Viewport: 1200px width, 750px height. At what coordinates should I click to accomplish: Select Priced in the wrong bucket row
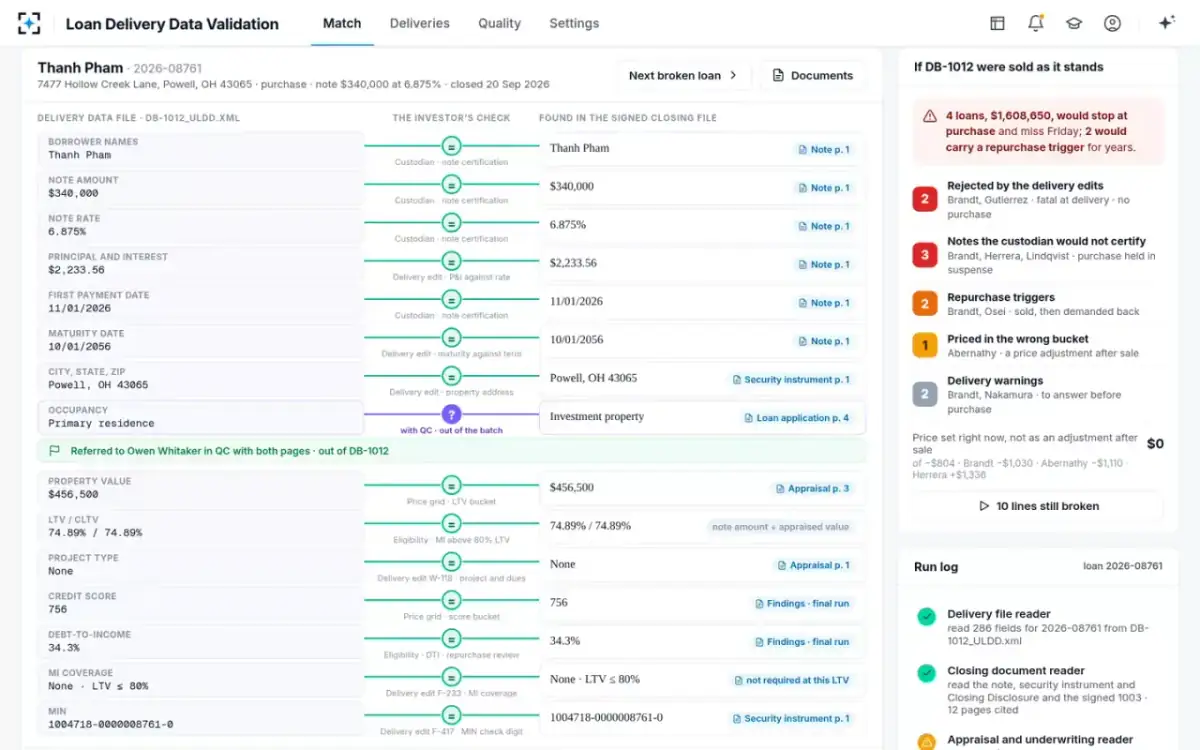coord(1038,346)
